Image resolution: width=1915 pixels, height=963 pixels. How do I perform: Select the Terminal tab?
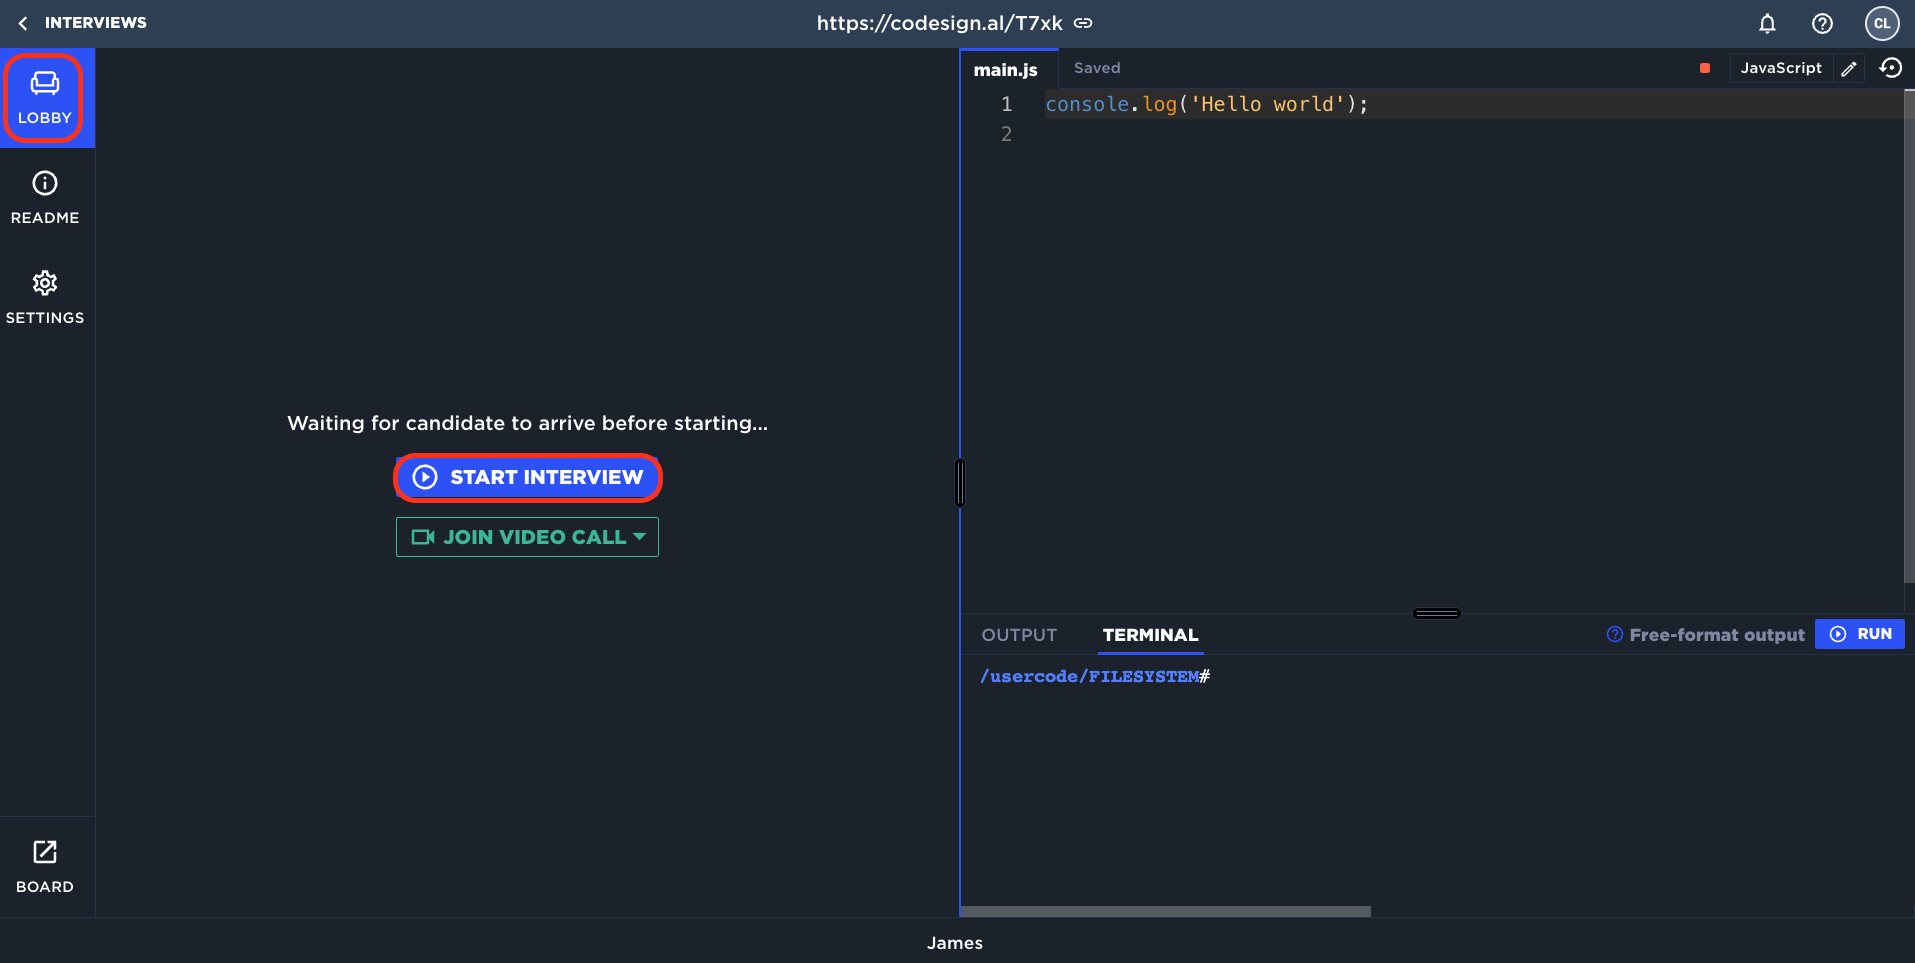click(x=1150, y=635)
